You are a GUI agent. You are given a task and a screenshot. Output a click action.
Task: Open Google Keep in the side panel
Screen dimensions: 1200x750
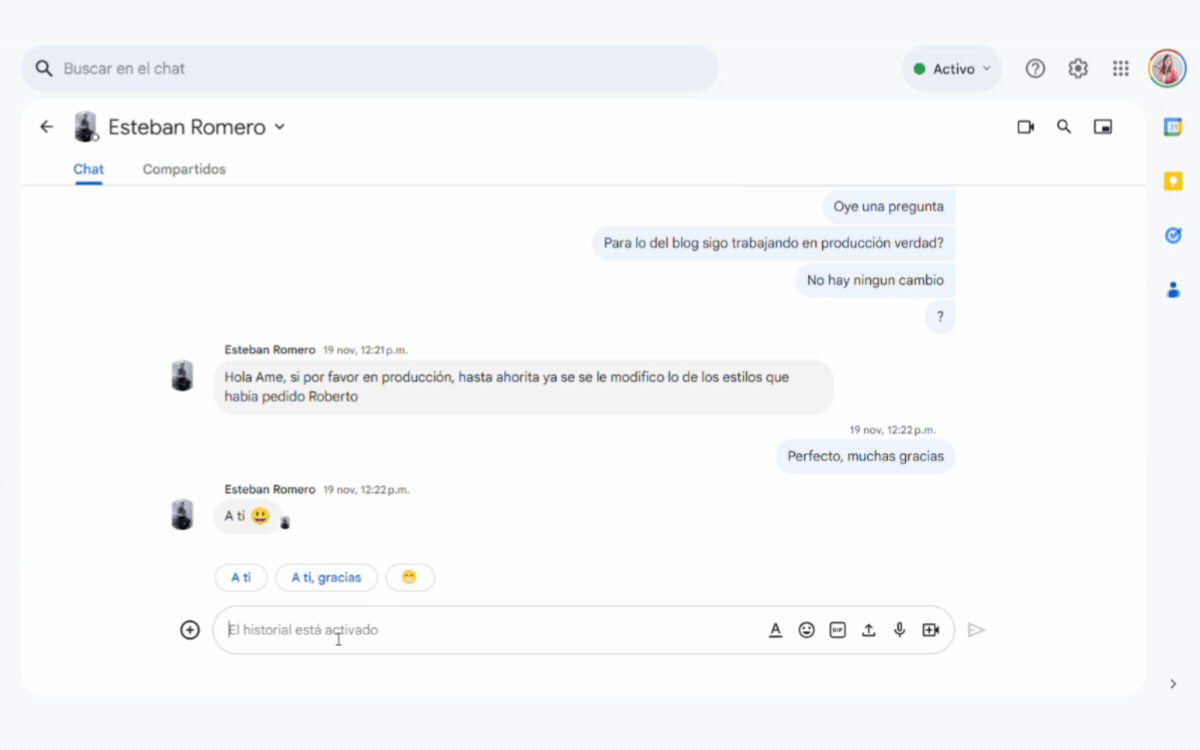(x=1173, y=181)
